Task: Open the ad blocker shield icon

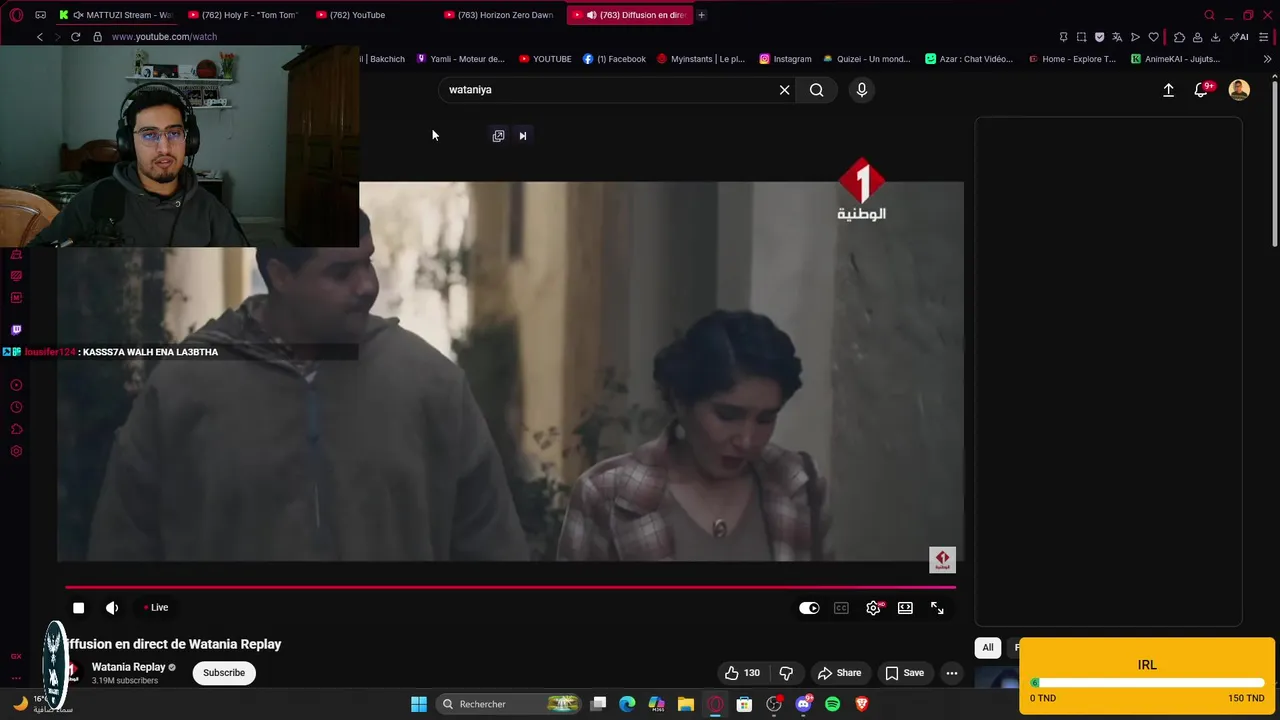Action: pos(1099,37)
